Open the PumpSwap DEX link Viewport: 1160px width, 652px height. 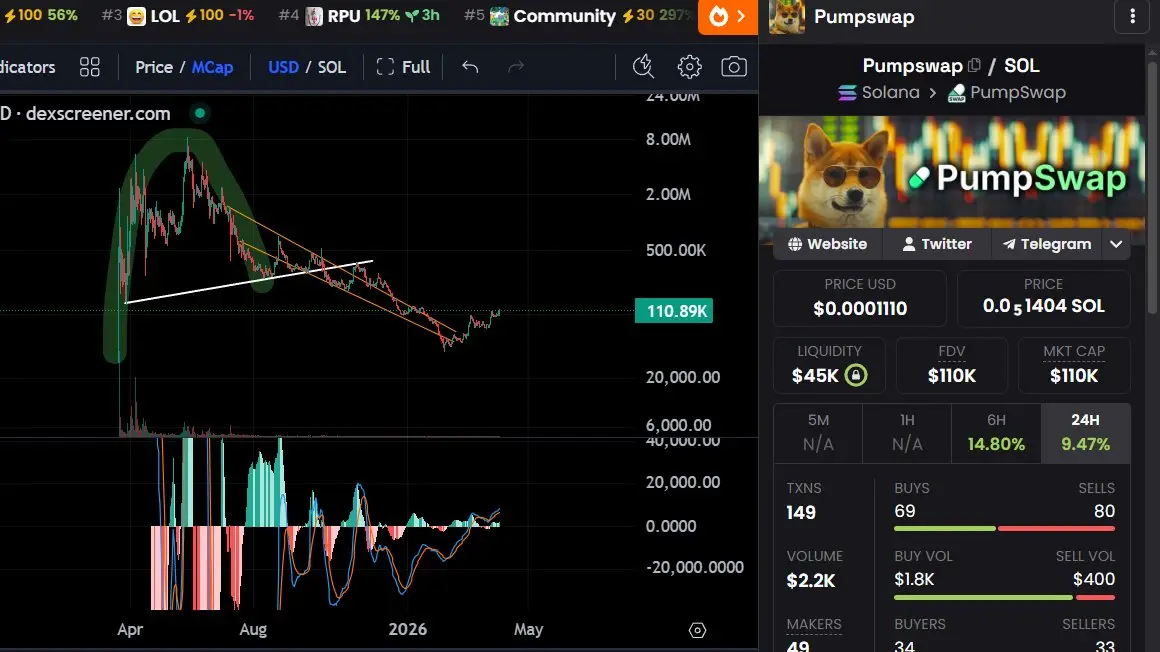(x=1007, y=93)
